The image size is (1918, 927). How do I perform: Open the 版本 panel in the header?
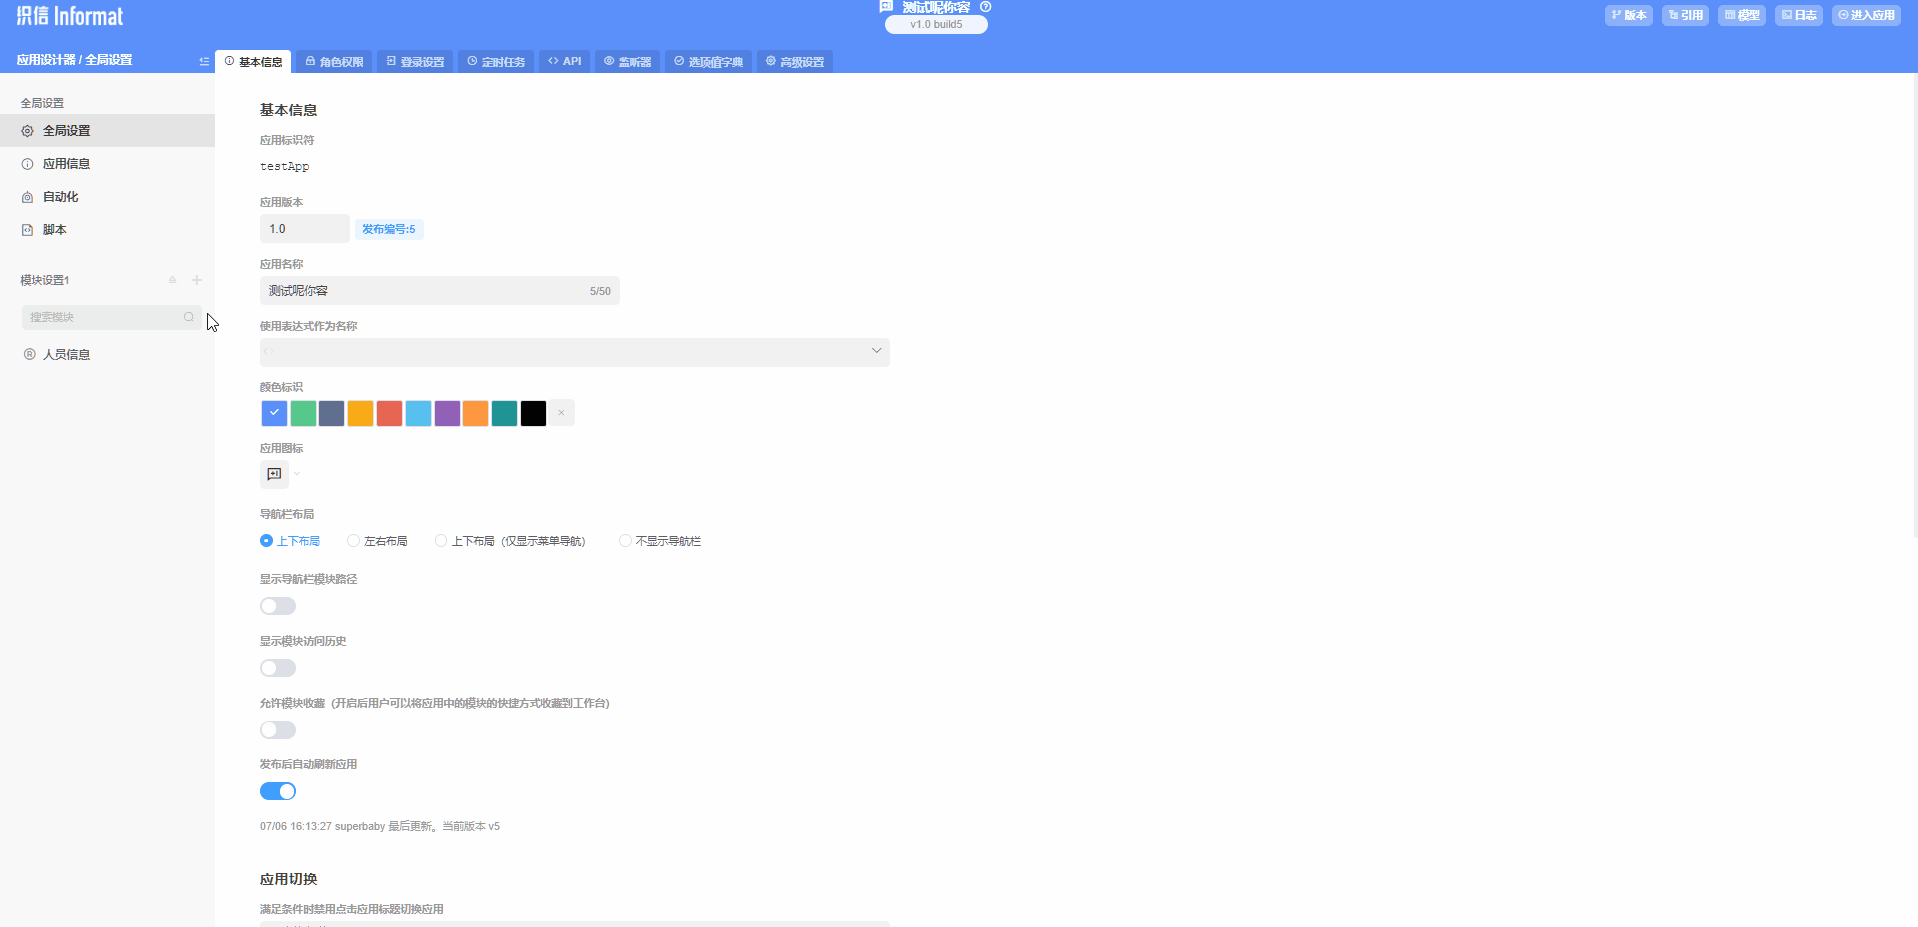(1628, 15)
